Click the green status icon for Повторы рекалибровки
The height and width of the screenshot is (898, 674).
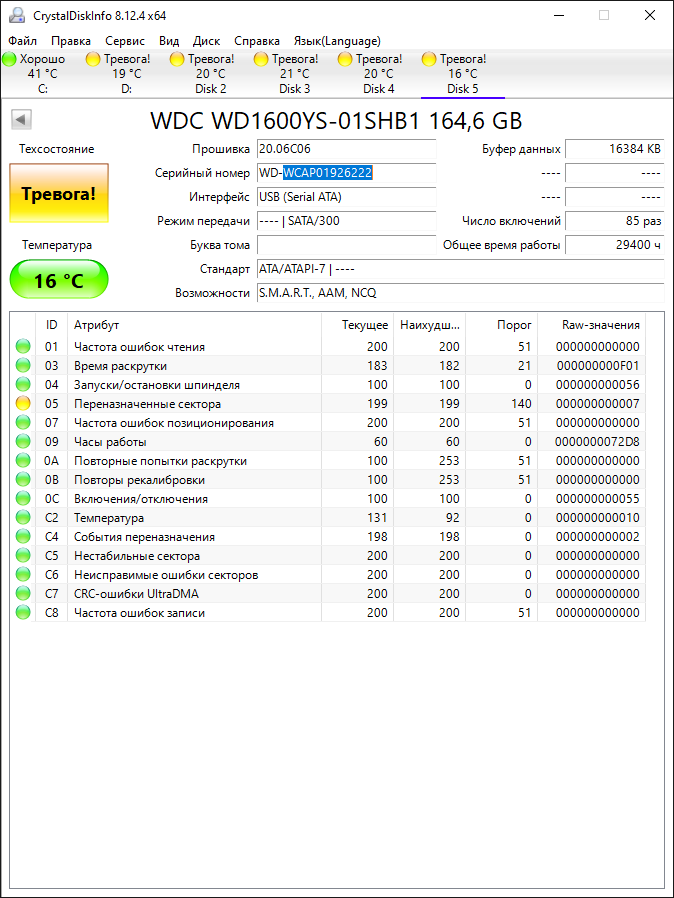pos(23,479)
